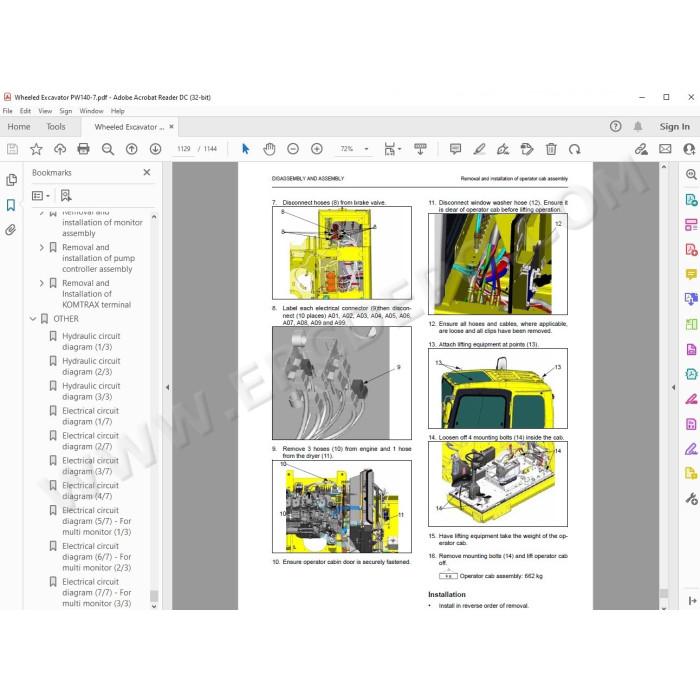Click the delete trash icon
The height and width of the screenshot is (700, 700).
pos(551,149)
